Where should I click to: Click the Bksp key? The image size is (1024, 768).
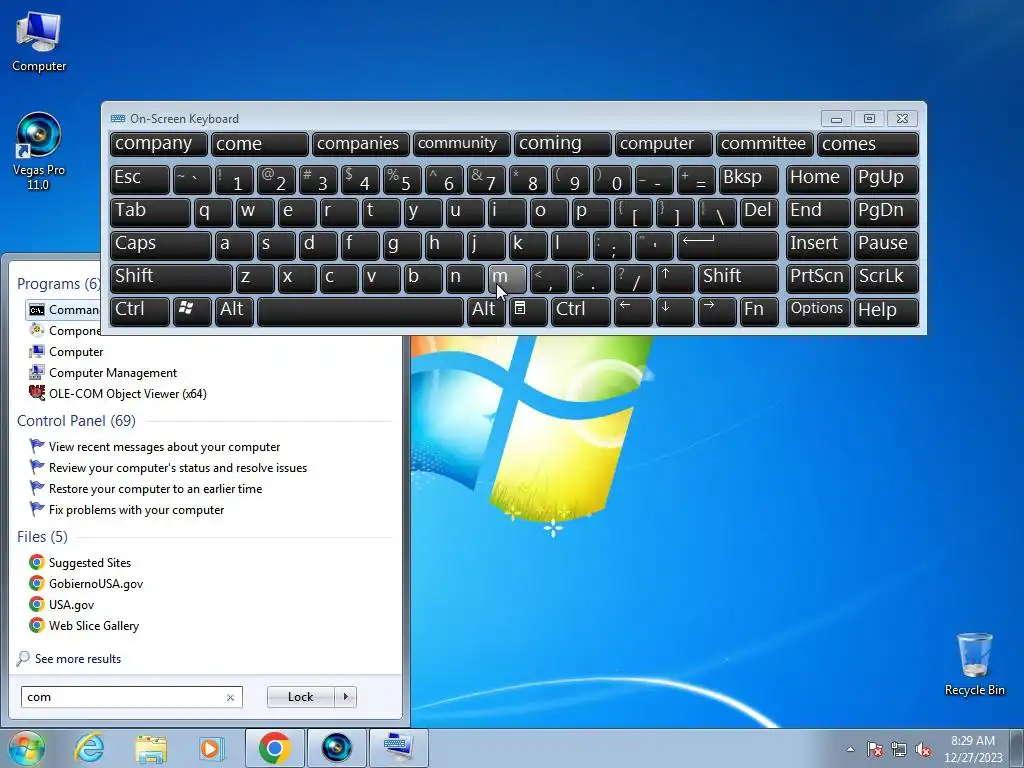[748, 180]
